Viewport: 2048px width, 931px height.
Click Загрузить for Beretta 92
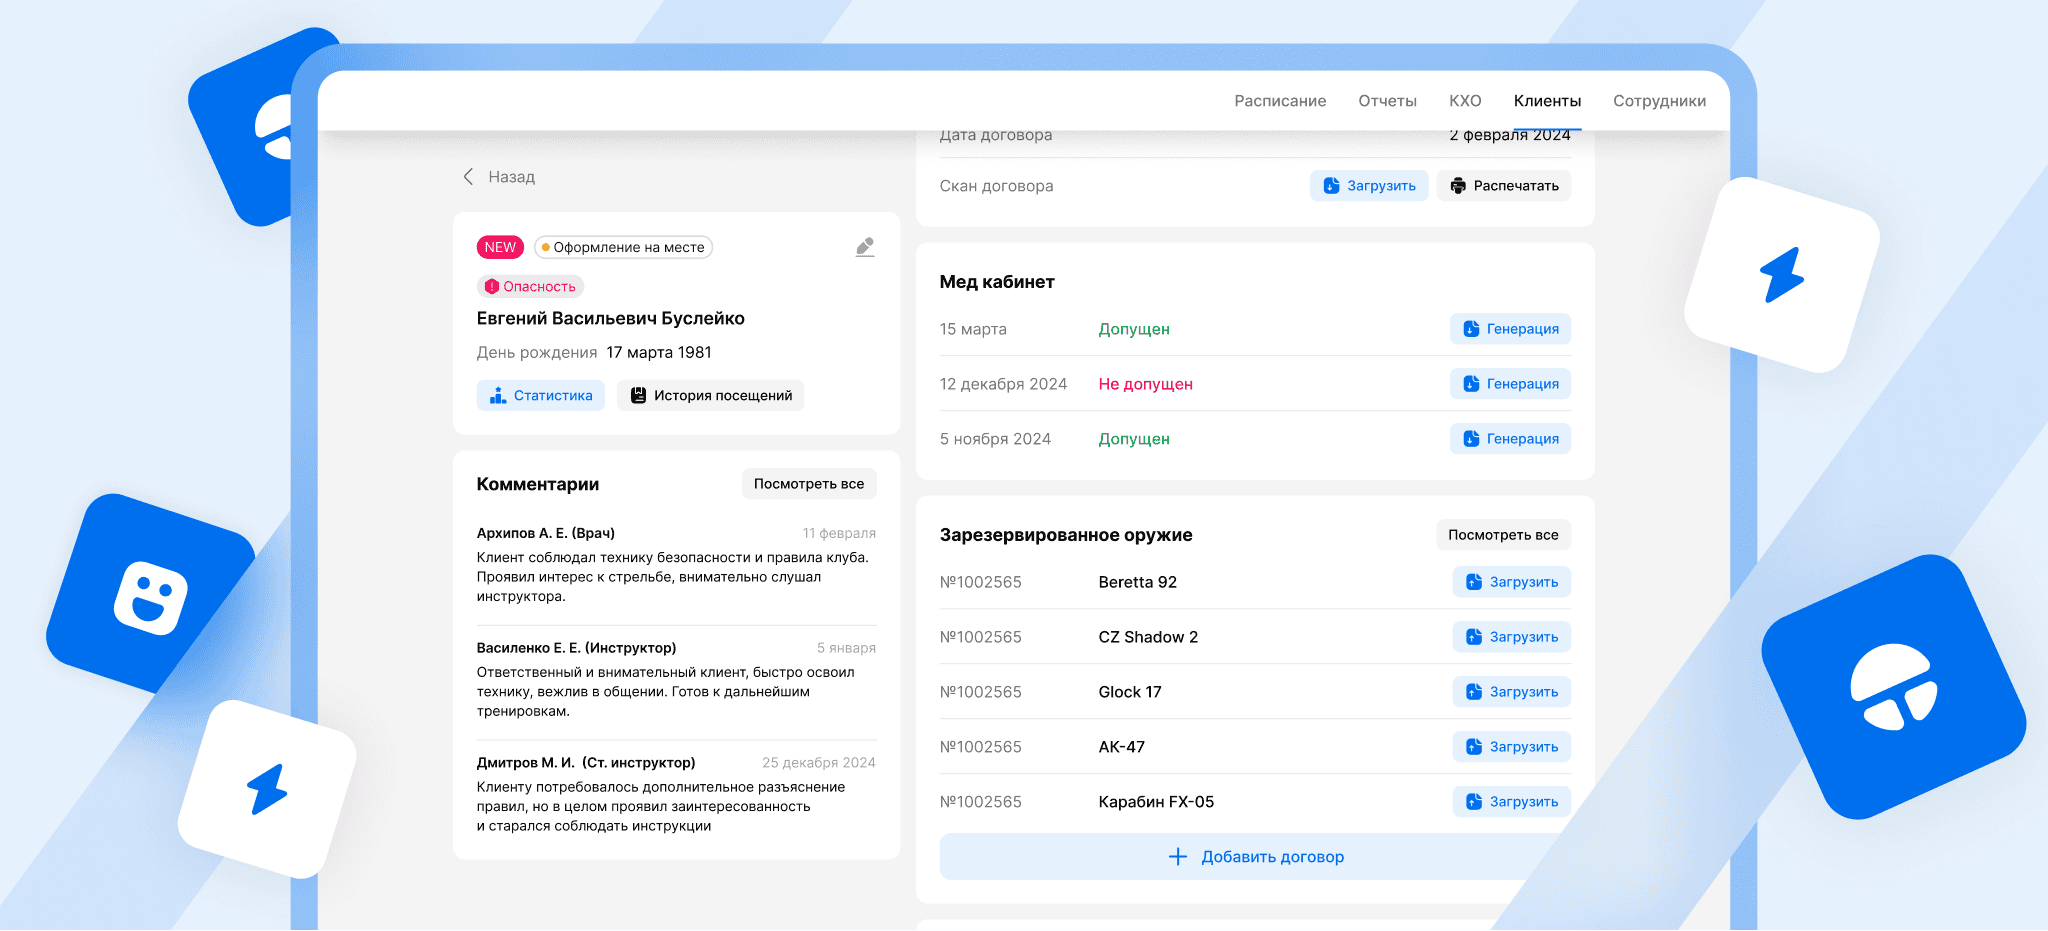coord(1512,582)
